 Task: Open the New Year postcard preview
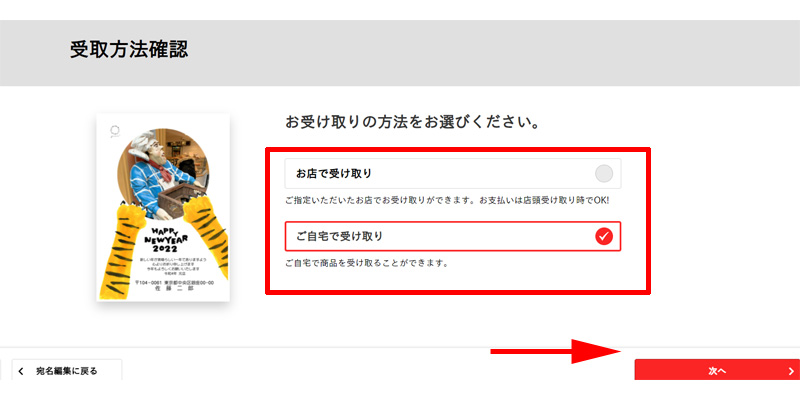[163, 207]
